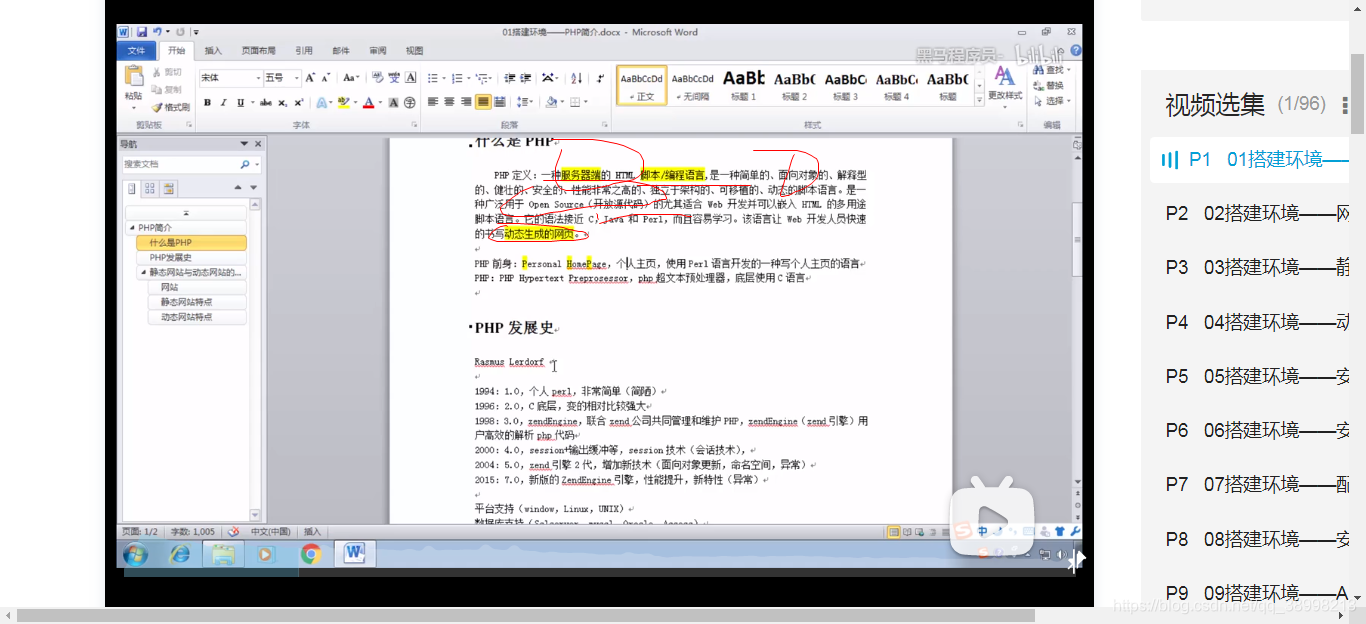Select video P2 02搭建环境 in playlist
Image resolution: width=1366 pixels, height=624 pixels.
tap(1258, 213)
